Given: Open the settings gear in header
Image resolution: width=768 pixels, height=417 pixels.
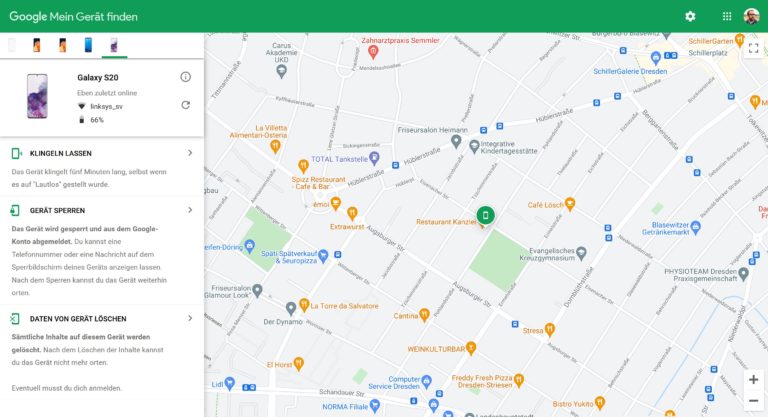Looking at the screenshot, I should point(690,16).
